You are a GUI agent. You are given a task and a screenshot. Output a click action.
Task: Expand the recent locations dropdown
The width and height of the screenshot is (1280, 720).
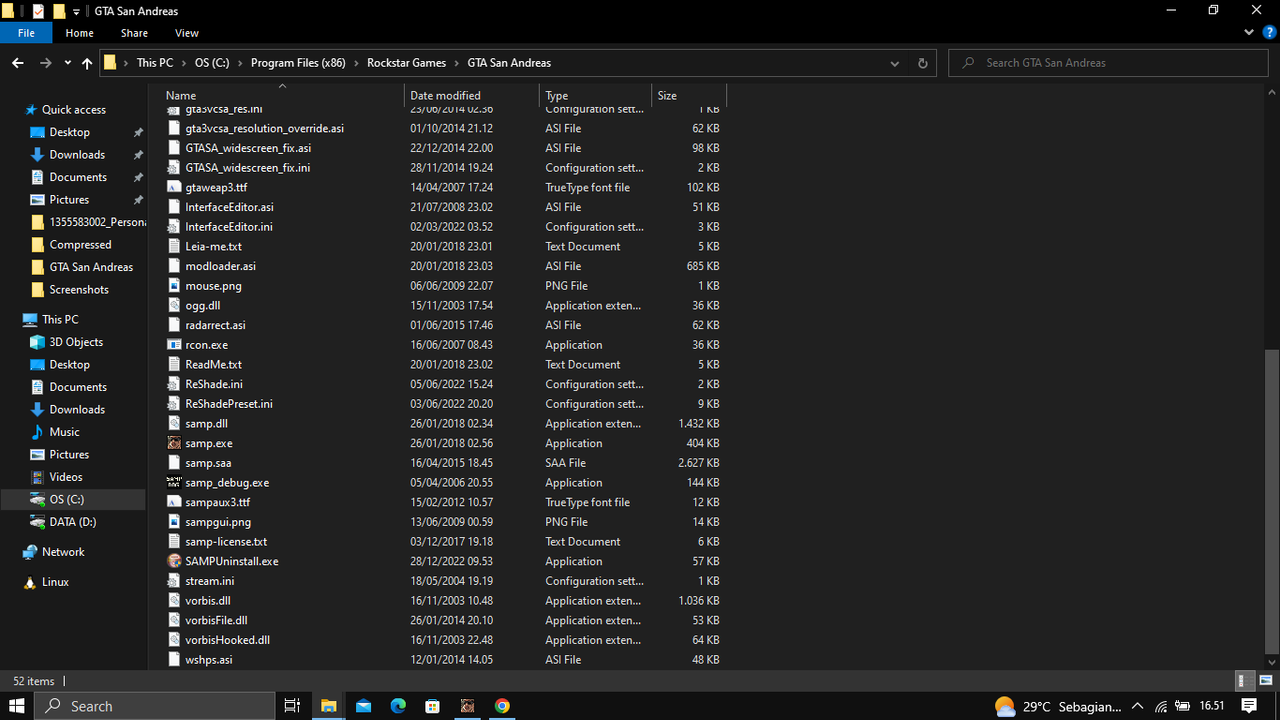click(x=67, y=63)
